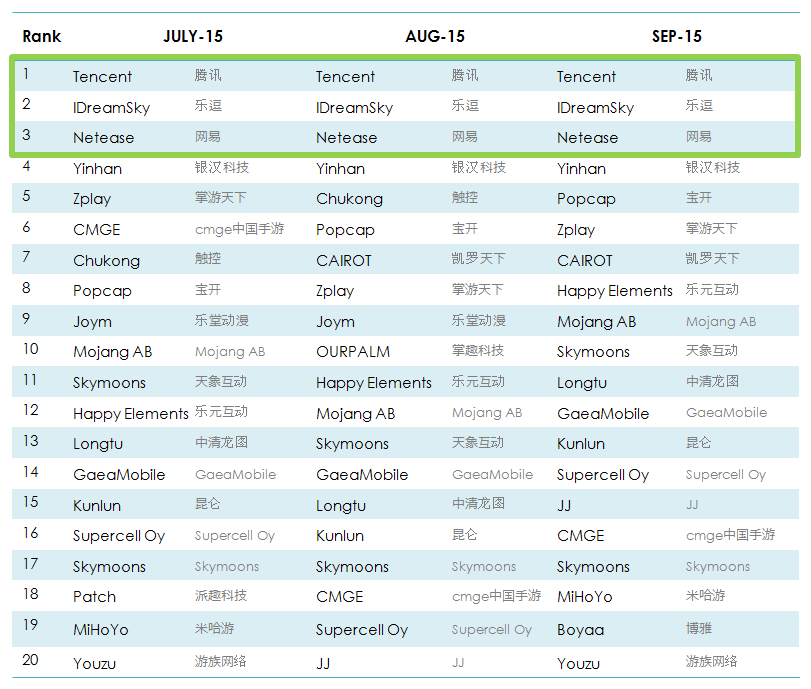Image resolution: width=811 pixels, height=689 pixels.
Task: Click 'Joym' in the JULY-15 column
Action: coord(92,322)
